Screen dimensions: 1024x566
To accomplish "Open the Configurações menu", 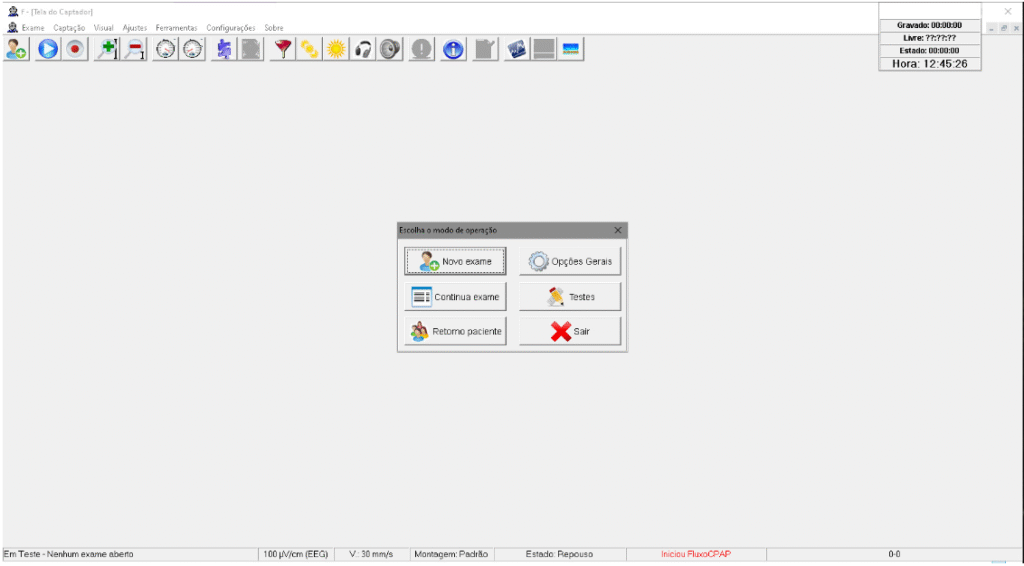I will [x=230, y=28].
